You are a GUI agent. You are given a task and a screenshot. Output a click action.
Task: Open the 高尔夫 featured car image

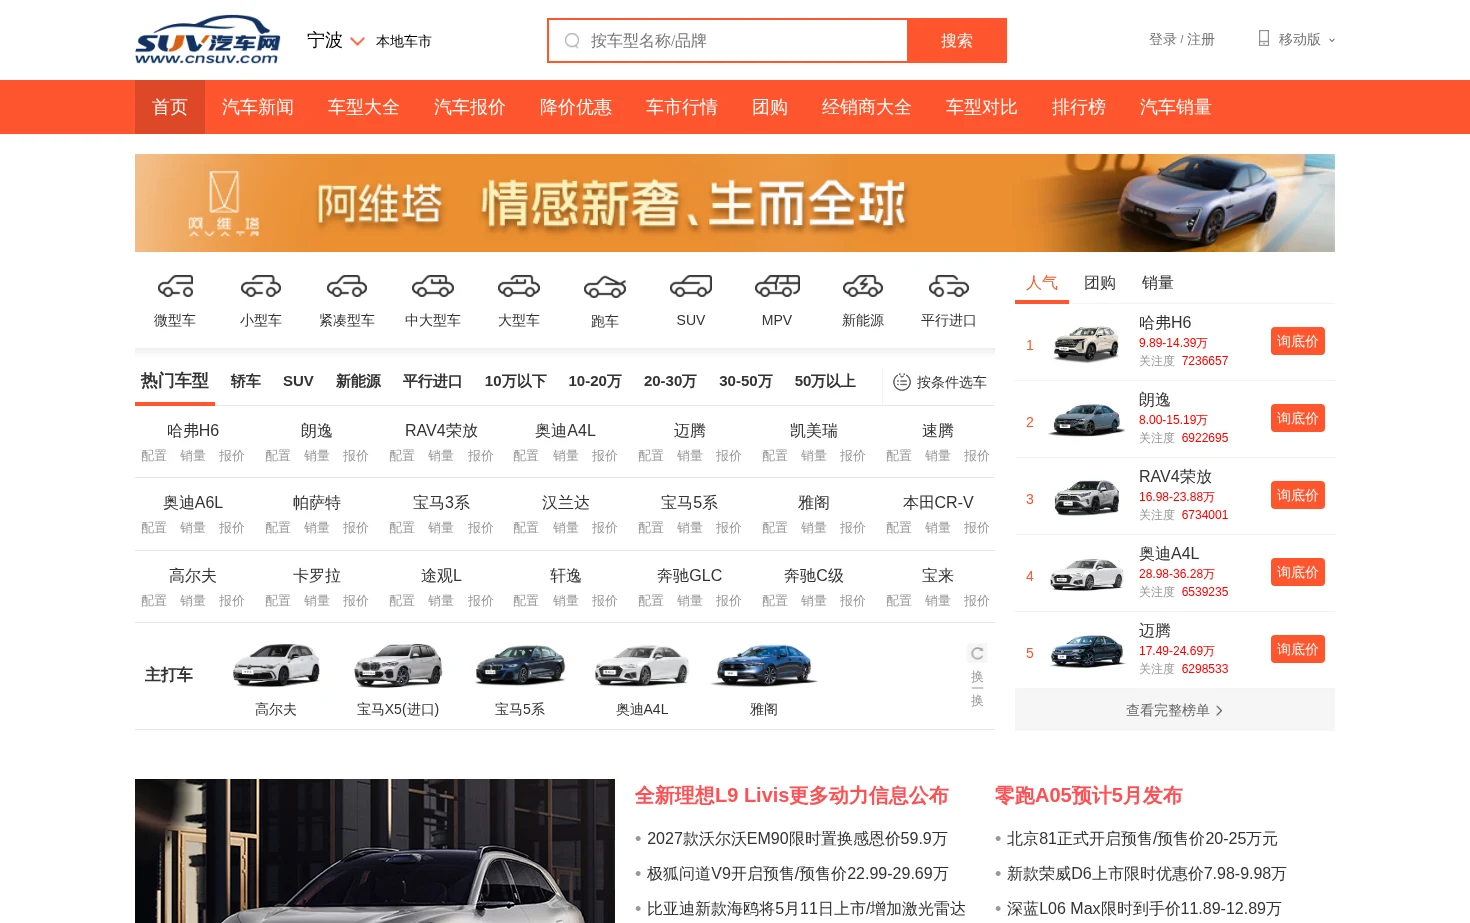[276, 665]
